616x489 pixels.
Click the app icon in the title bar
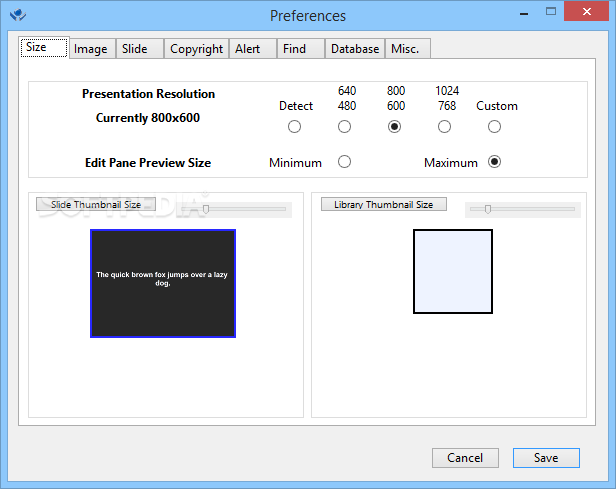coord(18,15)
